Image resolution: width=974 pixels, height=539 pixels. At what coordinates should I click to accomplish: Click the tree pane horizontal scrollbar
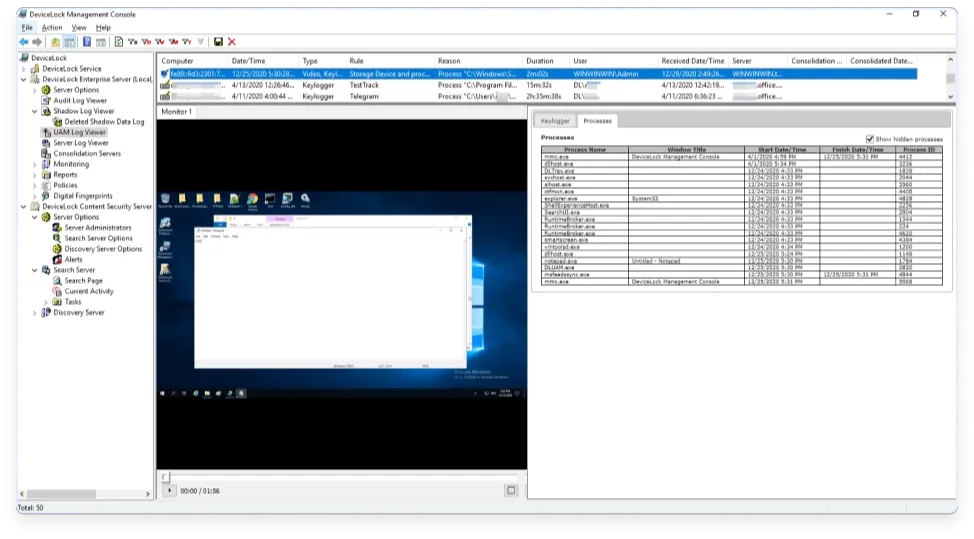tap(61, 494)
